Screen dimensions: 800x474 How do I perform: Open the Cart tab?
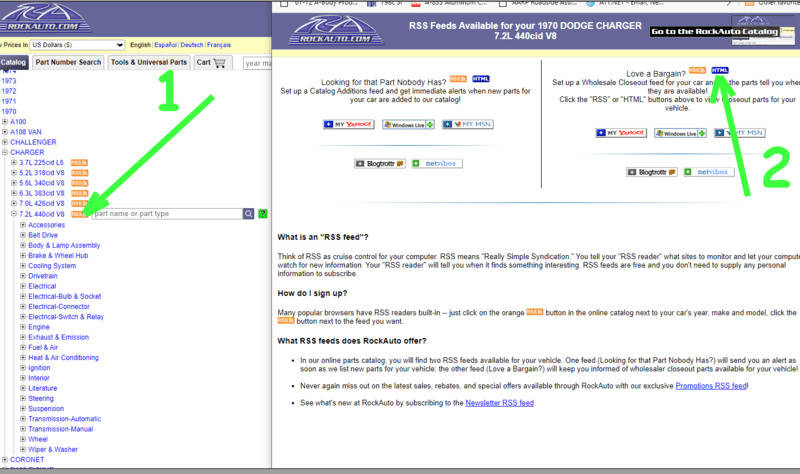pyautogui.click(x=211, y=62)
